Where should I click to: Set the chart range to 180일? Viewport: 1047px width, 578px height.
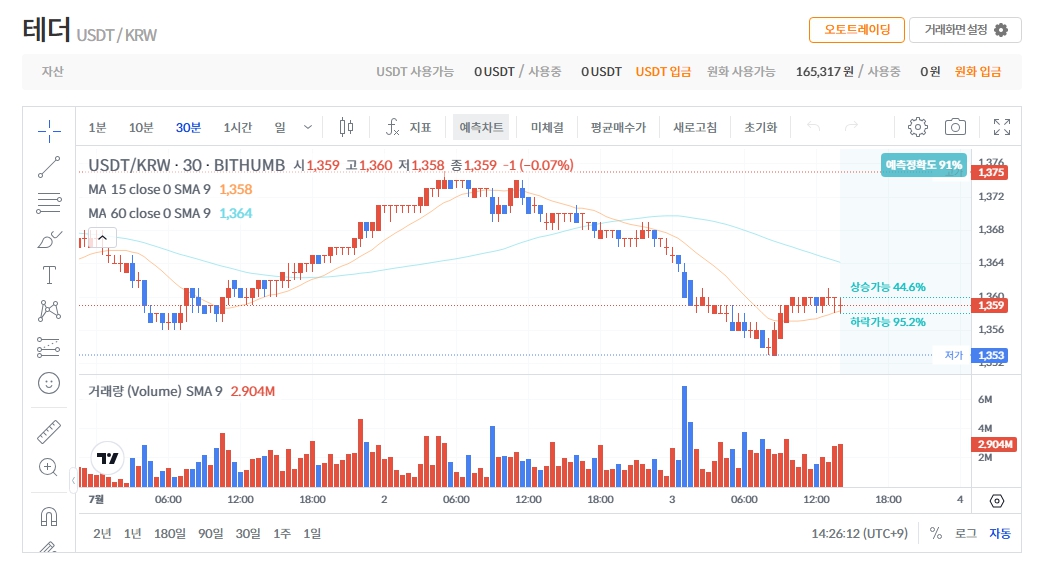pyautogui.click(x=170, y=533)
